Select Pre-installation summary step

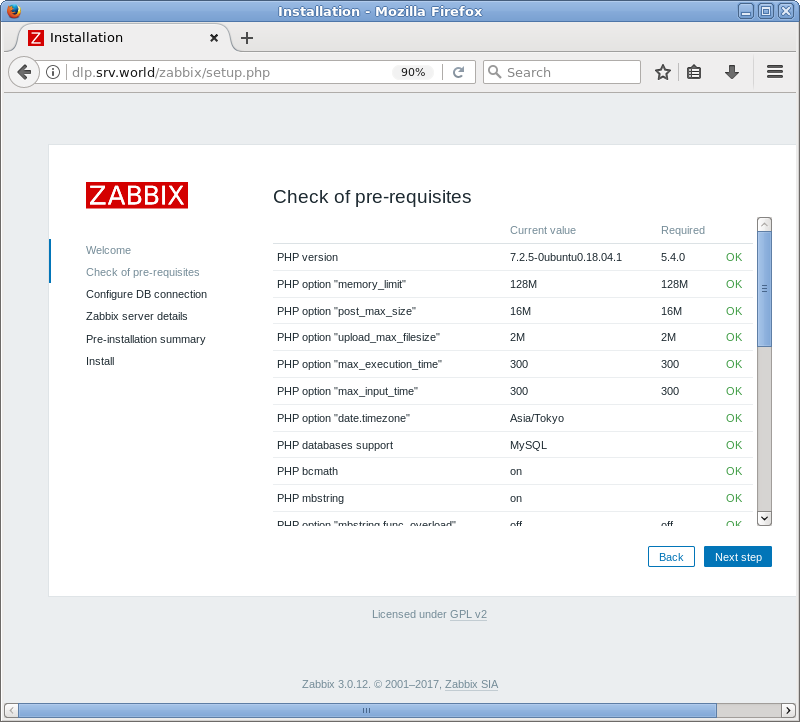tap(145, 339)
